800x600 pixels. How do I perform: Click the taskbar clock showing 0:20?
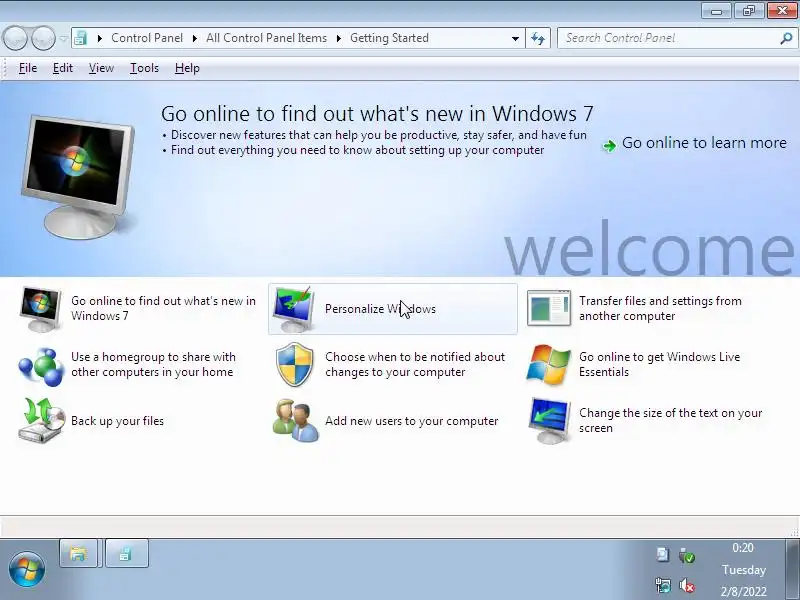pyautogui.click(x=743, y=548)
